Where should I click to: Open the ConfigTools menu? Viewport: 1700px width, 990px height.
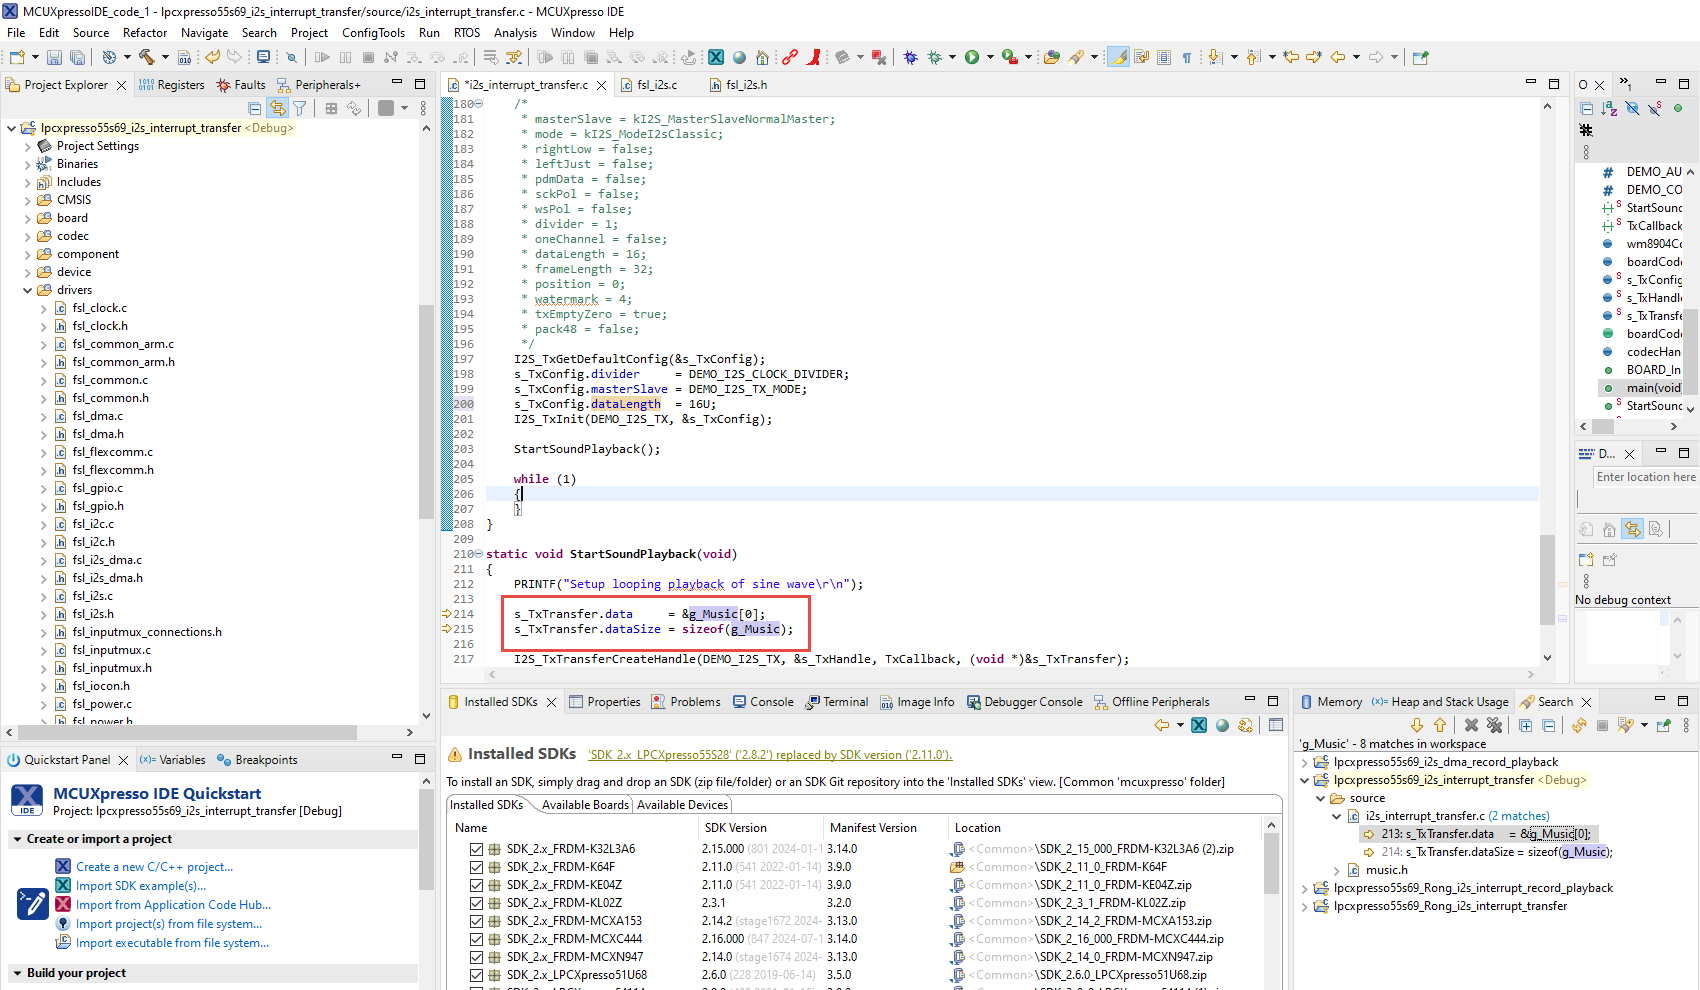[373, 33]
